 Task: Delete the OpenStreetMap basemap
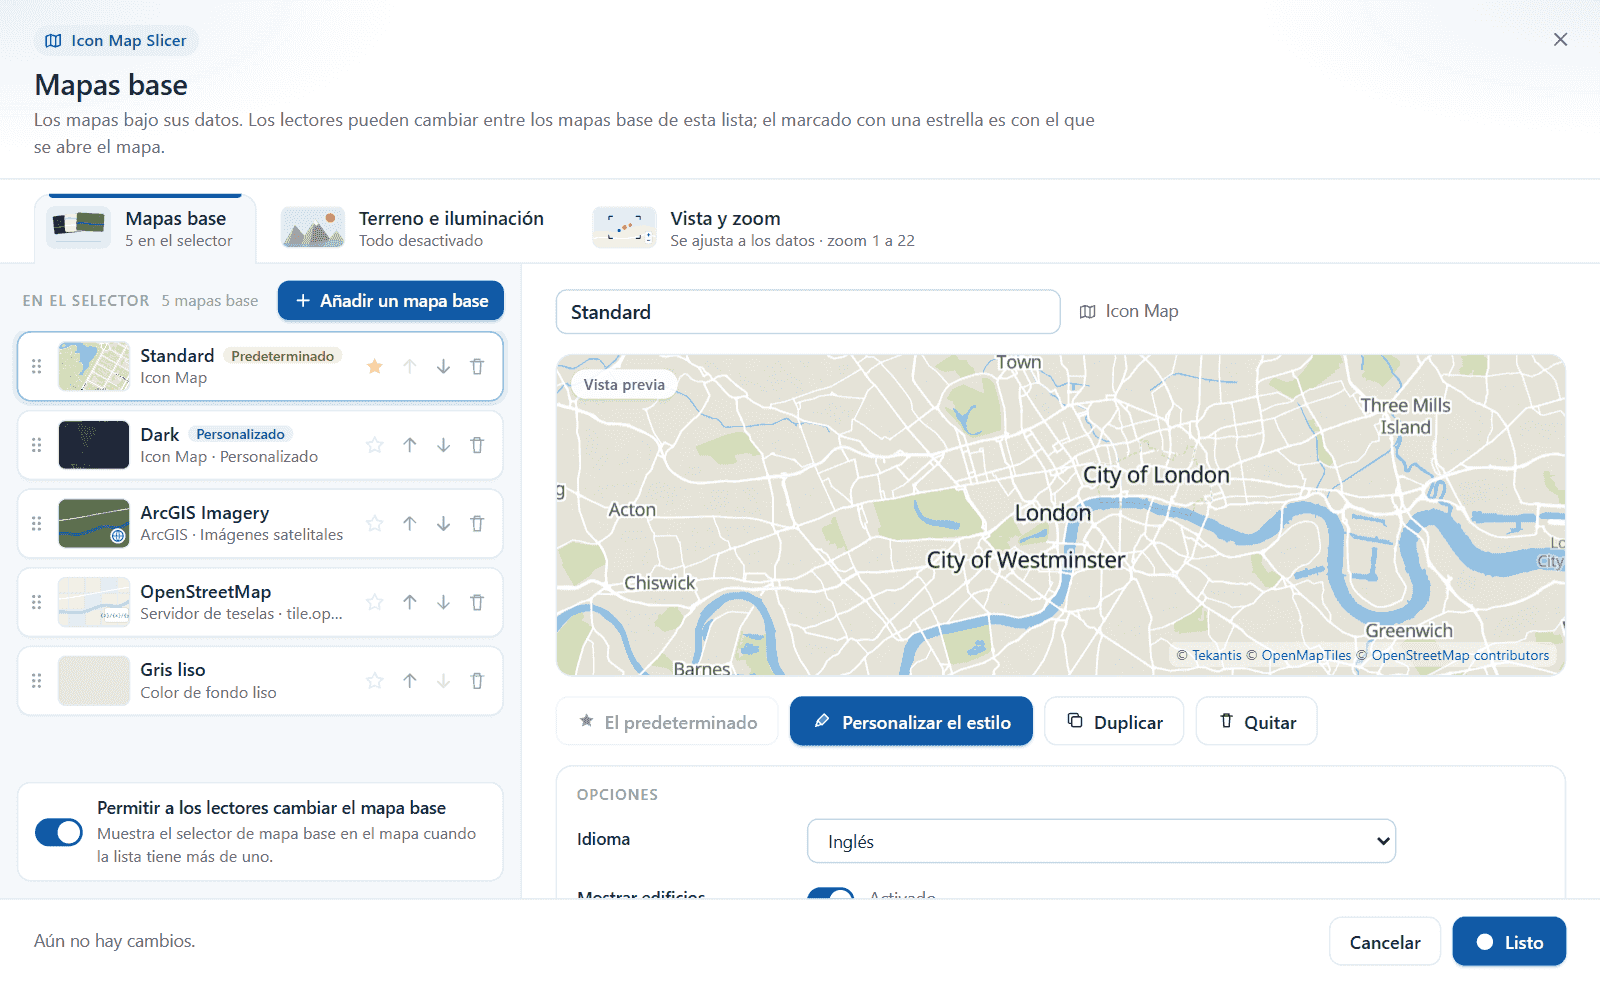pyautogui.click(x=477, y=602)
